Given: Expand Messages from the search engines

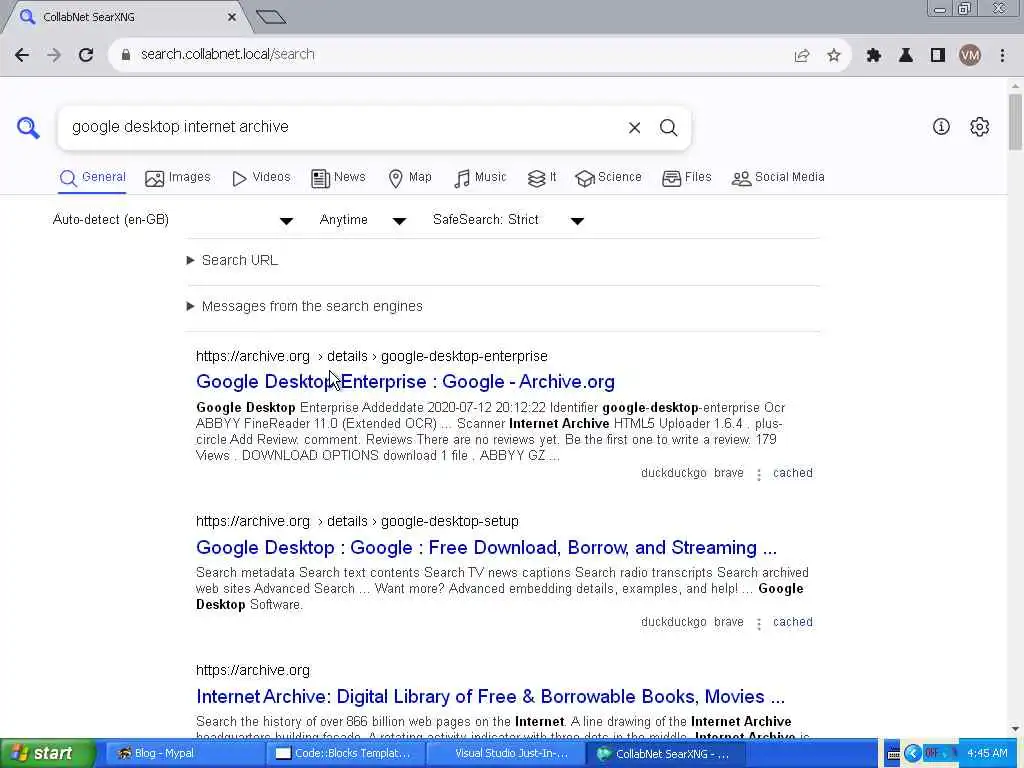Looking at the screenshot, I should coord(305,306).
